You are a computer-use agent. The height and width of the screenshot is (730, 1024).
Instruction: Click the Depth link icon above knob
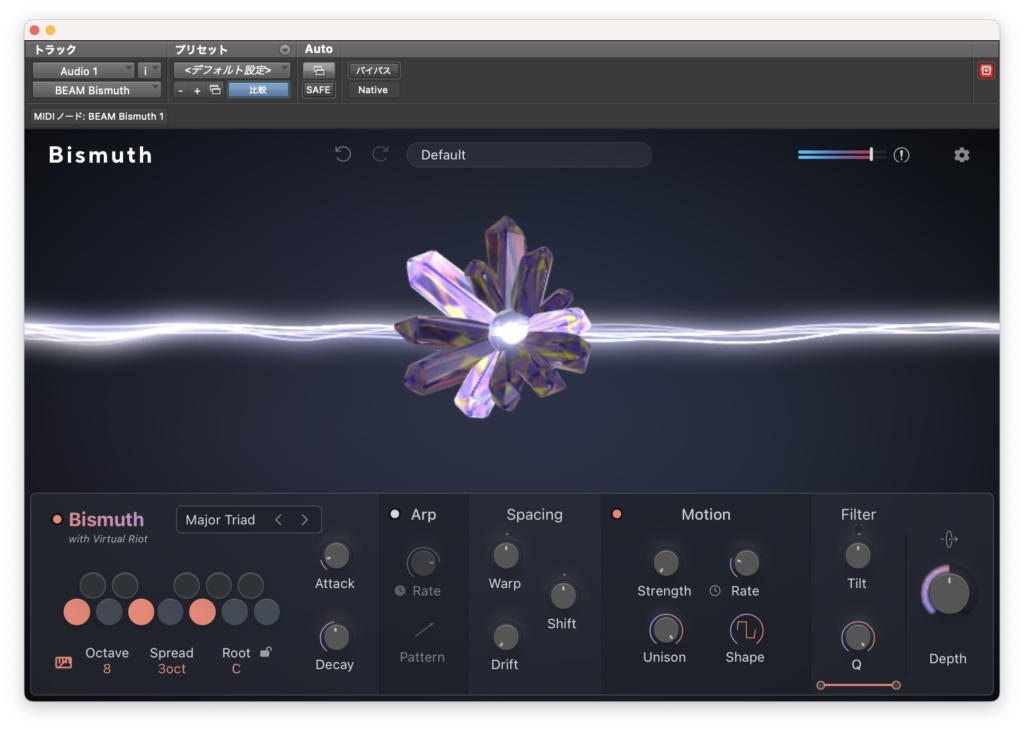click(x=949, y=539)
